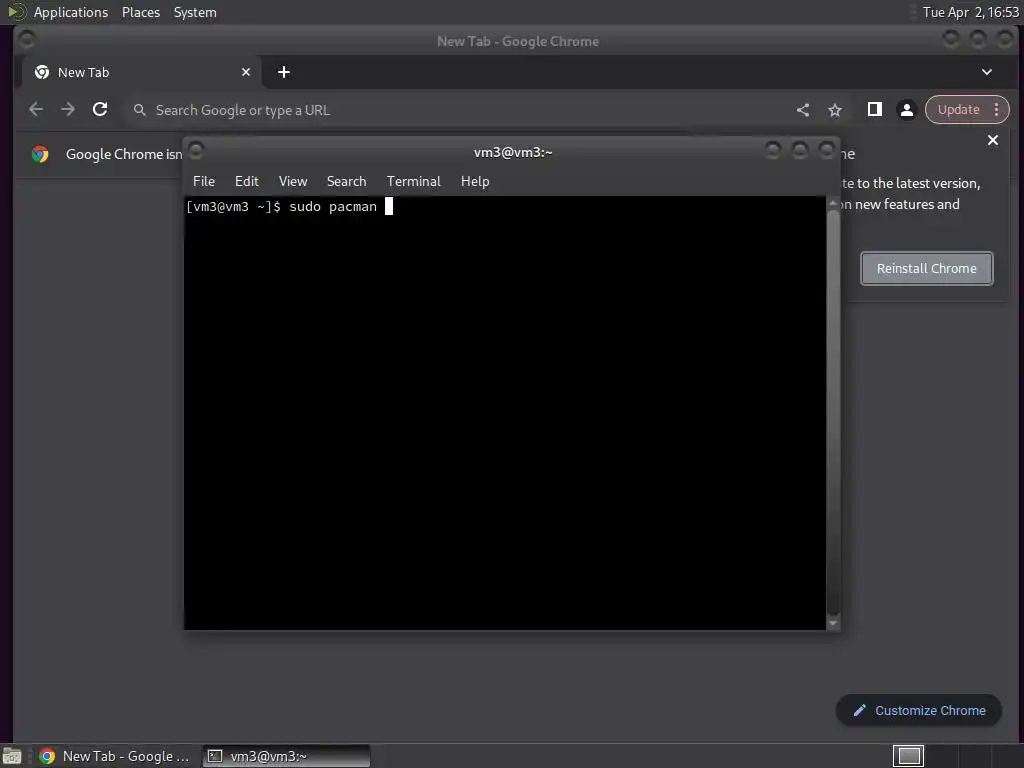The width and height of the screenshot is (1024, 768).
Task: Open Chrome's side panel icon
Action: click(x=874, y=109)
